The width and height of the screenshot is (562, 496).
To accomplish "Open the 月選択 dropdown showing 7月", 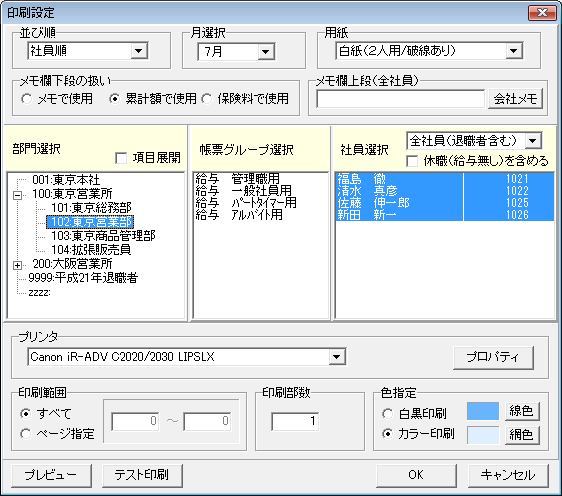I will click(x=266, y=52).
